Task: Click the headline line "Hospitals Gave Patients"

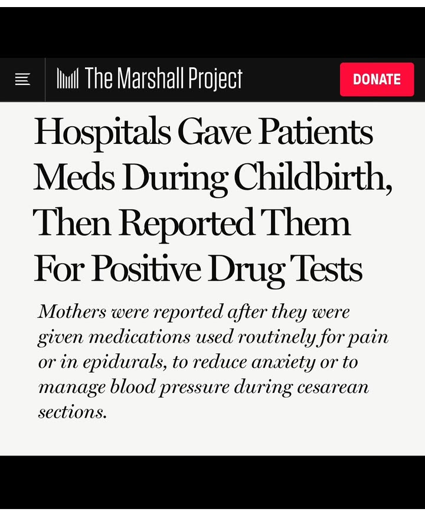Action: [203, 133]
